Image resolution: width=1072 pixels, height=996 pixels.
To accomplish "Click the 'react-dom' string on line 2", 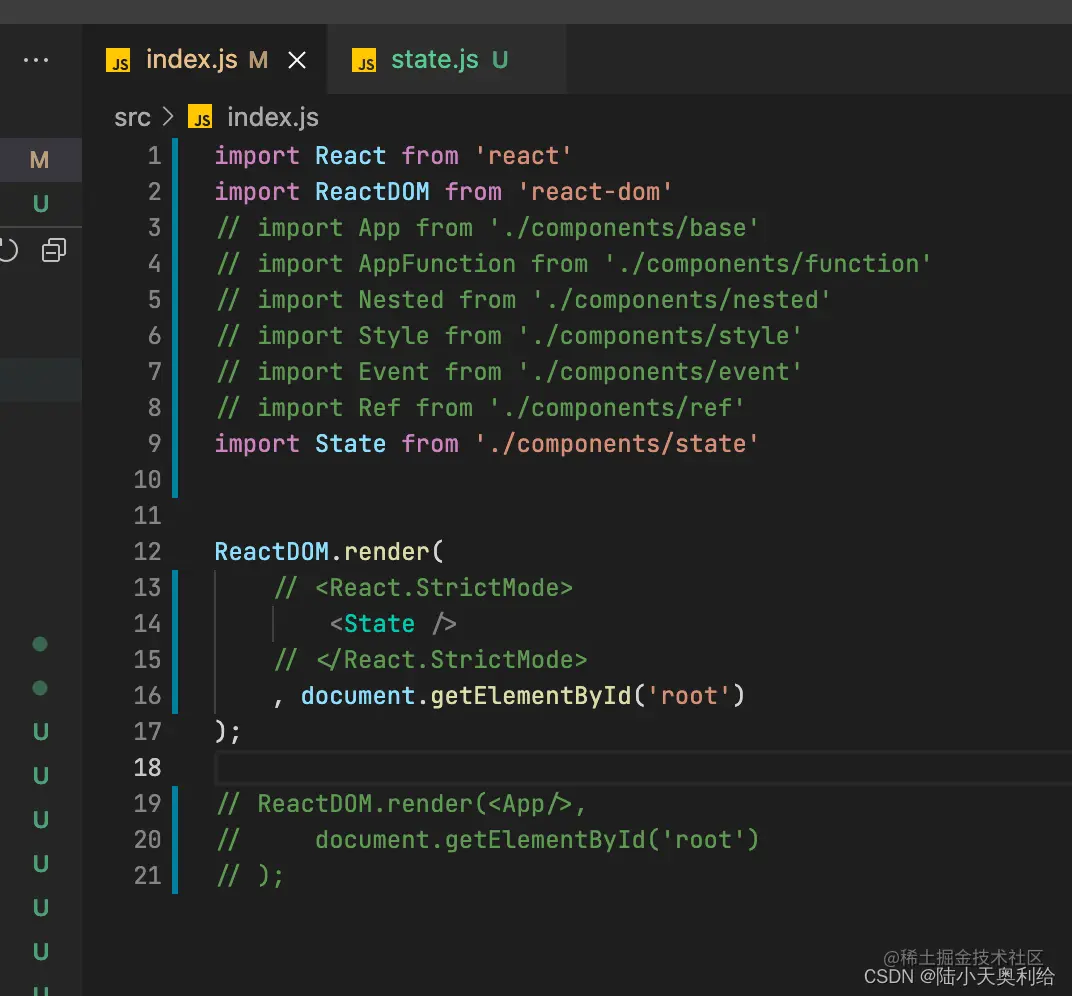I will (x=595, y=192).
